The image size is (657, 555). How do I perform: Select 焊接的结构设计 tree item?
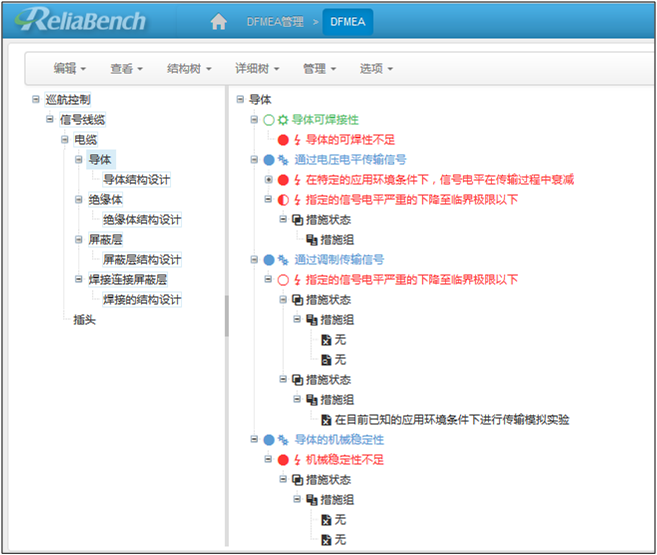coord(142,299)
